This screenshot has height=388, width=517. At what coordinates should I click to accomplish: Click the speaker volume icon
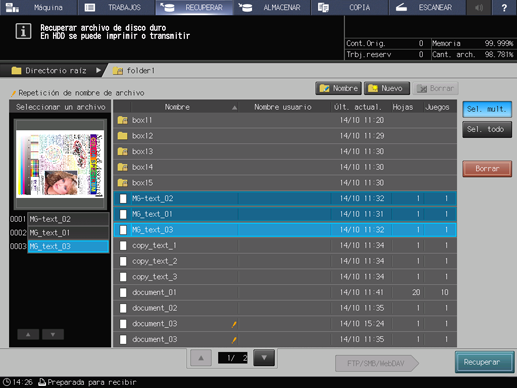[x=479, y=7]
